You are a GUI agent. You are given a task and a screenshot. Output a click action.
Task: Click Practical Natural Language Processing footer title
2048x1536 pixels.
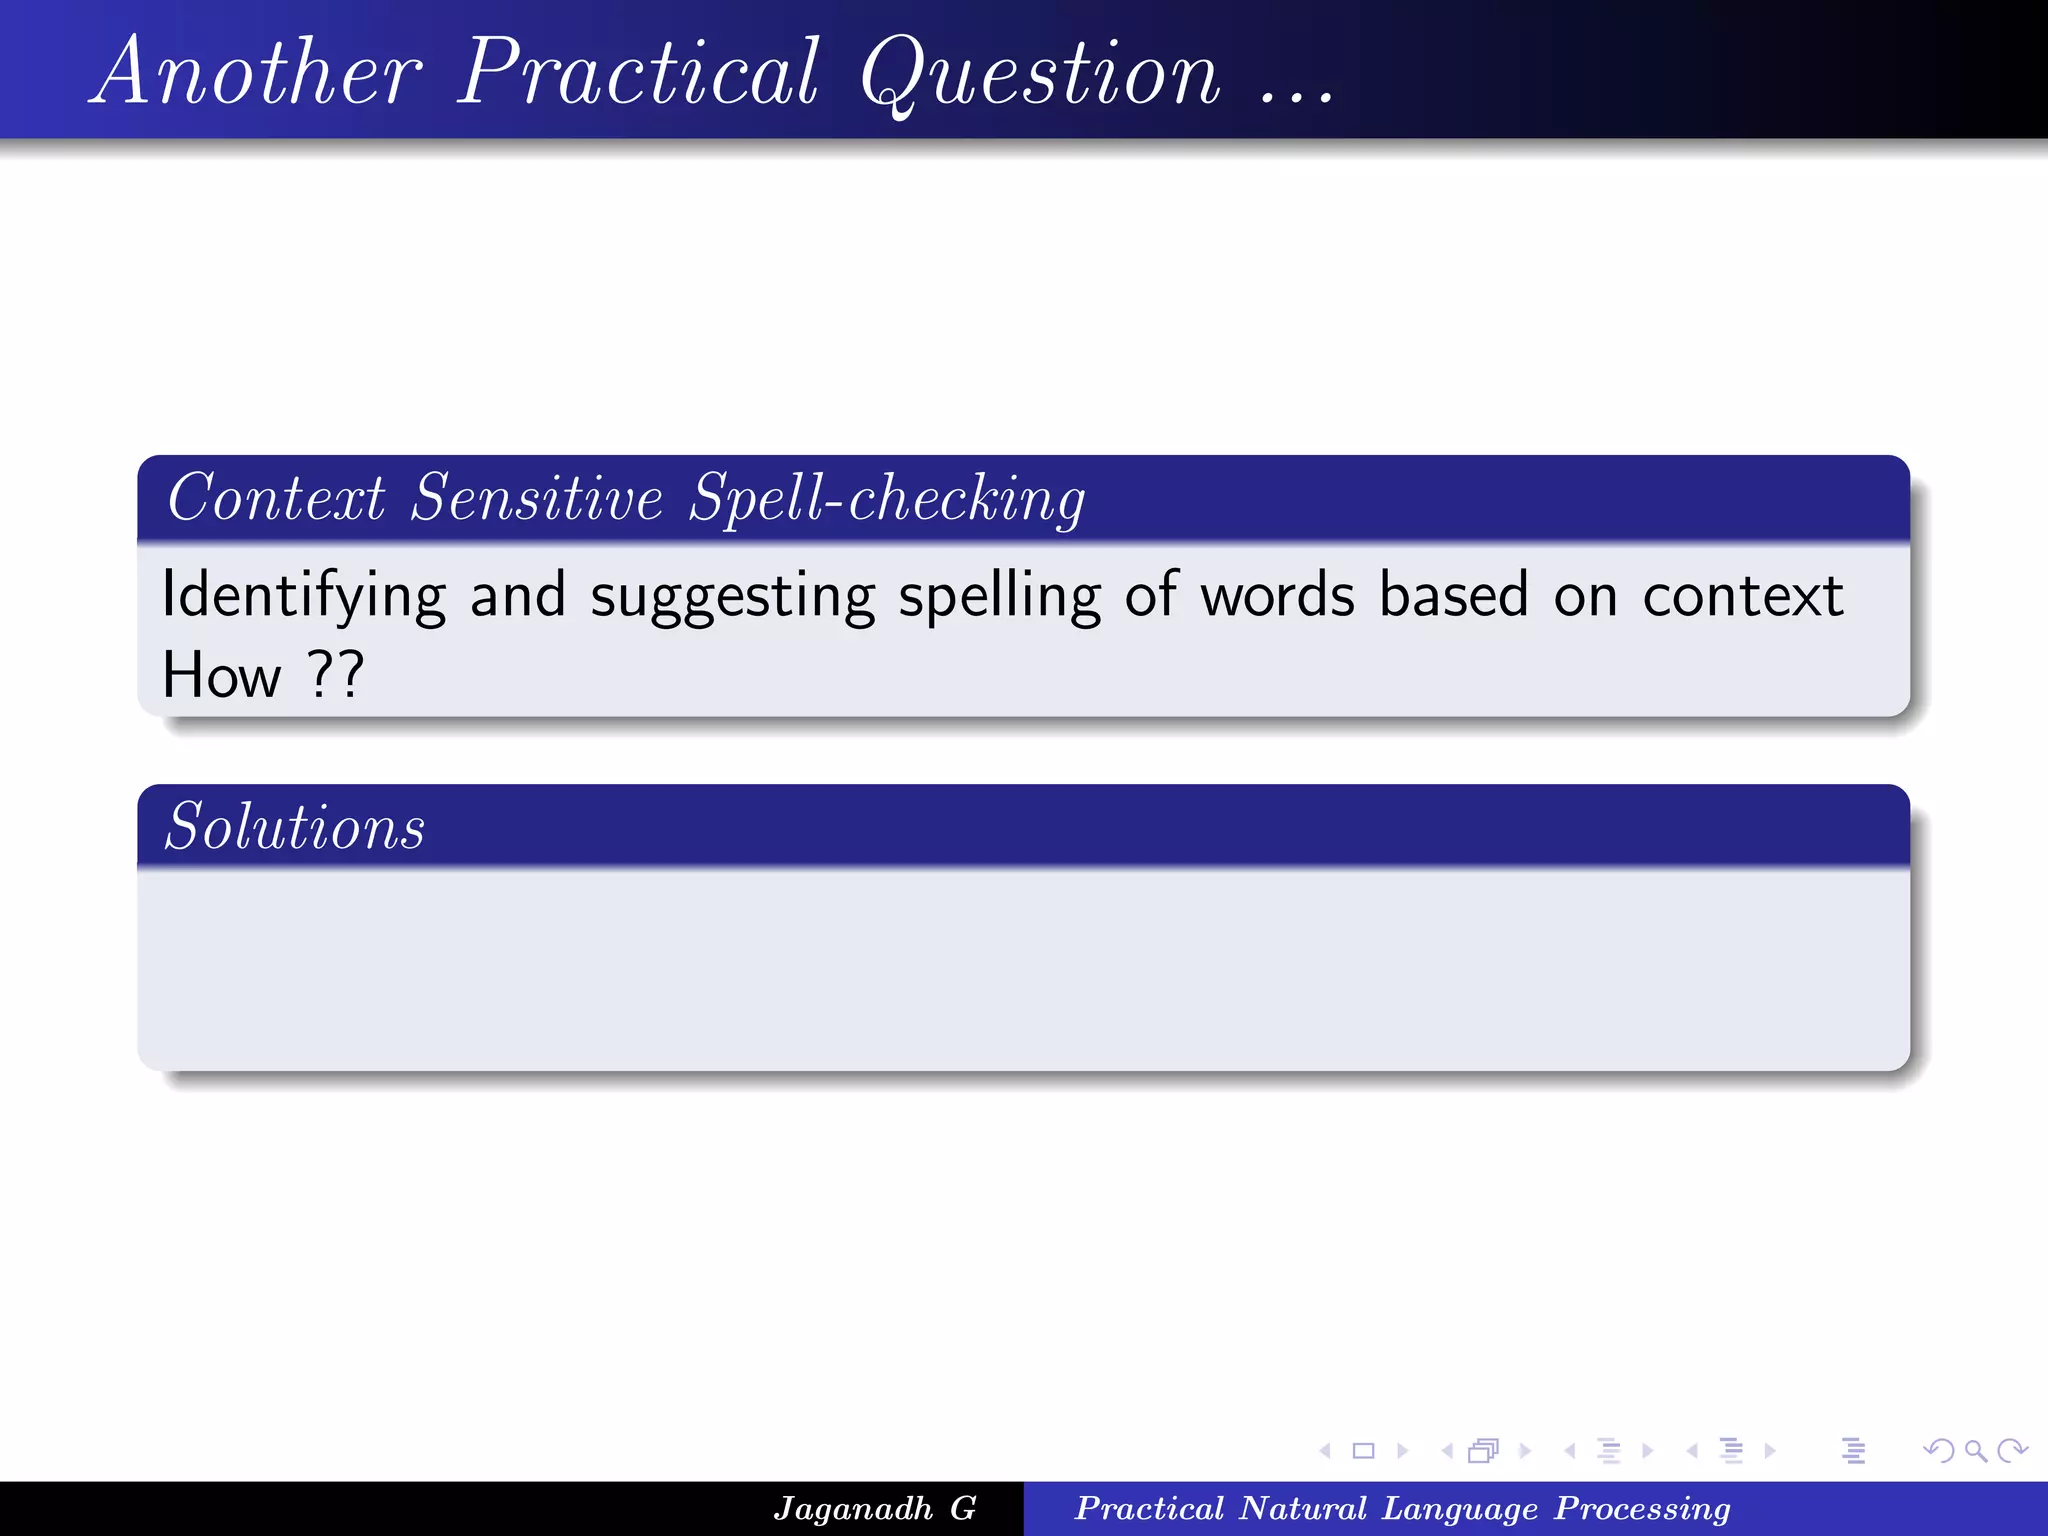click(x=1402, y=1509)
